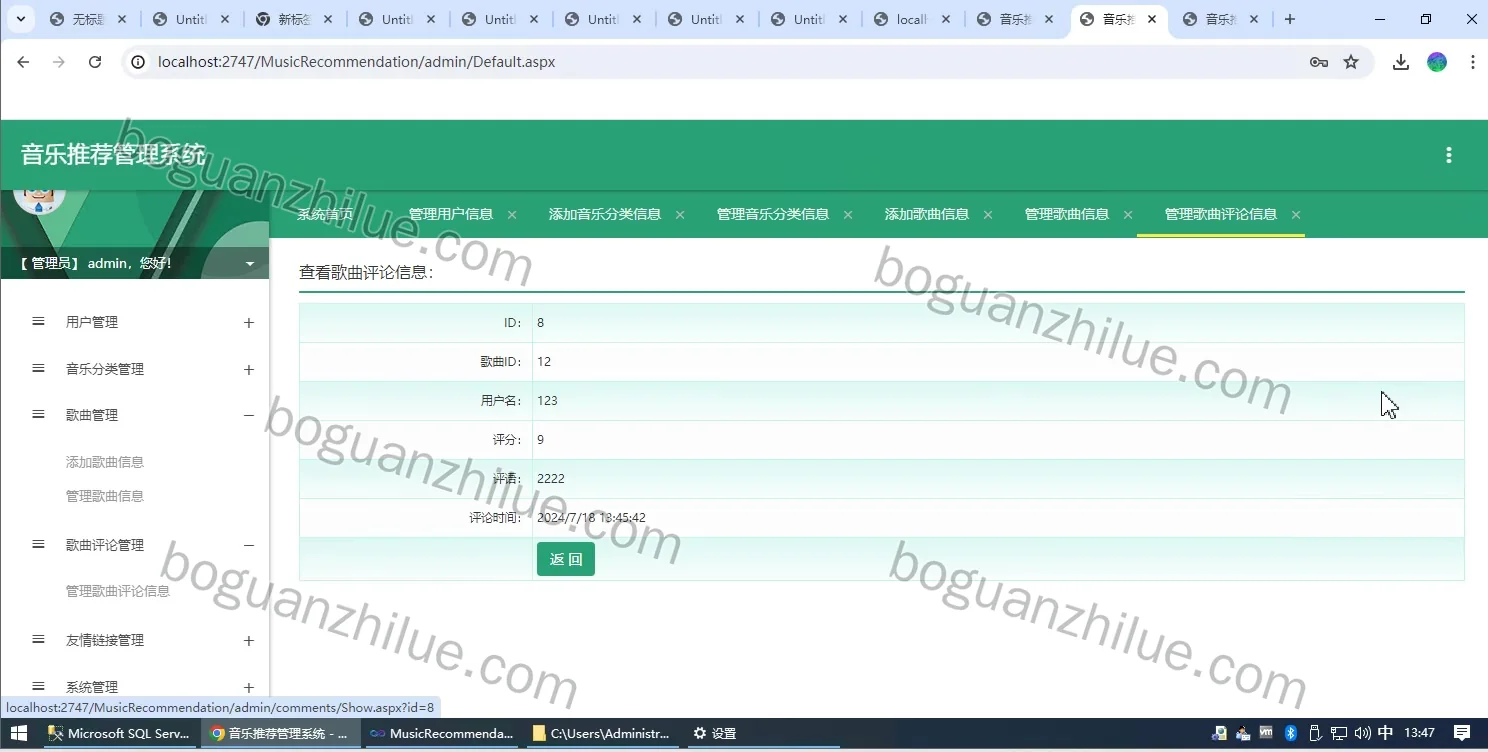Expand 音乐分类管理 with its plus icon
The image size is (1488, 752).
[249, 370]
